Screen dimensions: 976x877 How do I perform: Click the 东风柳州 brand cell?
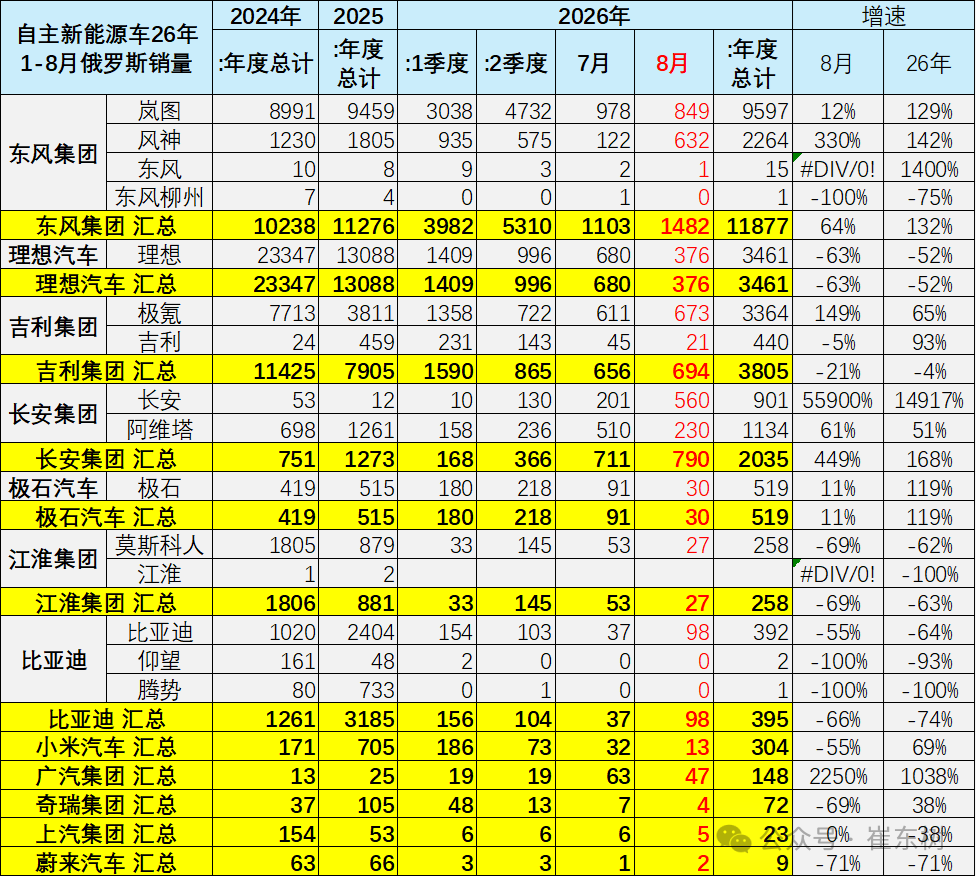click(159, 197)
